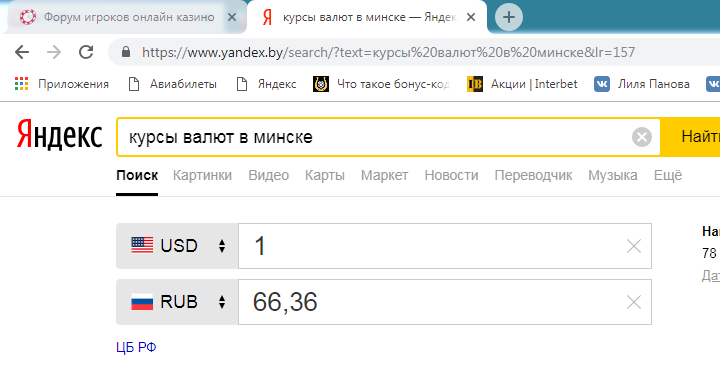Click the browser forward arrow

(x=54, y=52)
